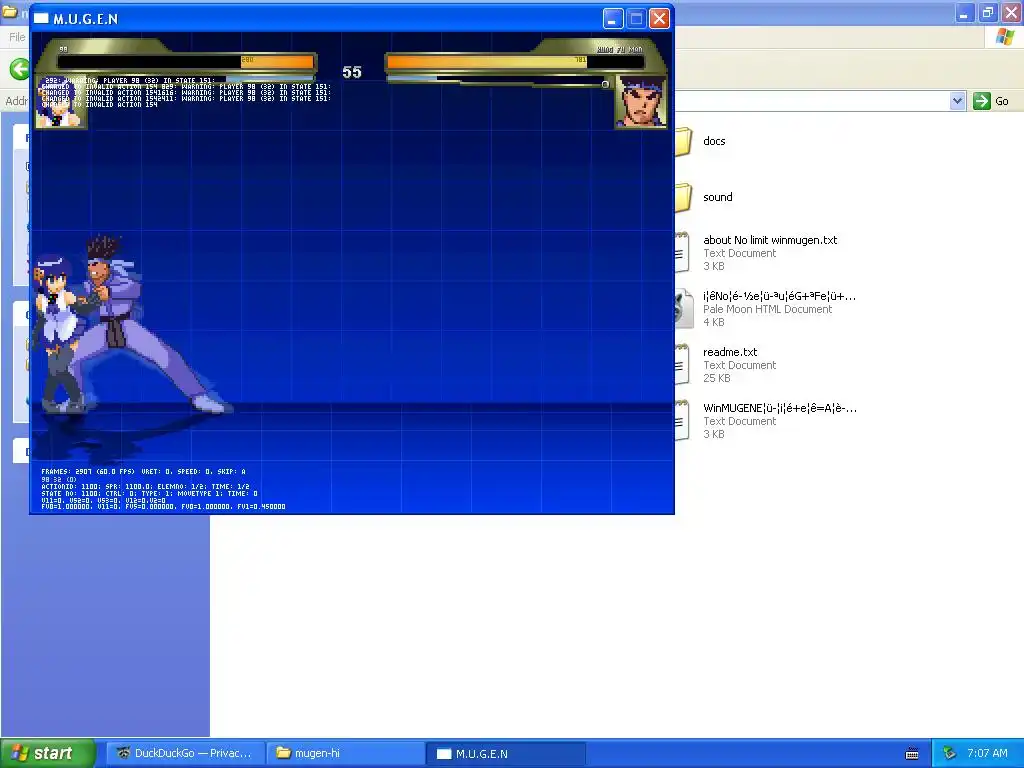This screenshot has height=768, width=1024.
Task: Click player one orange life bar
Action: point(278,62)
